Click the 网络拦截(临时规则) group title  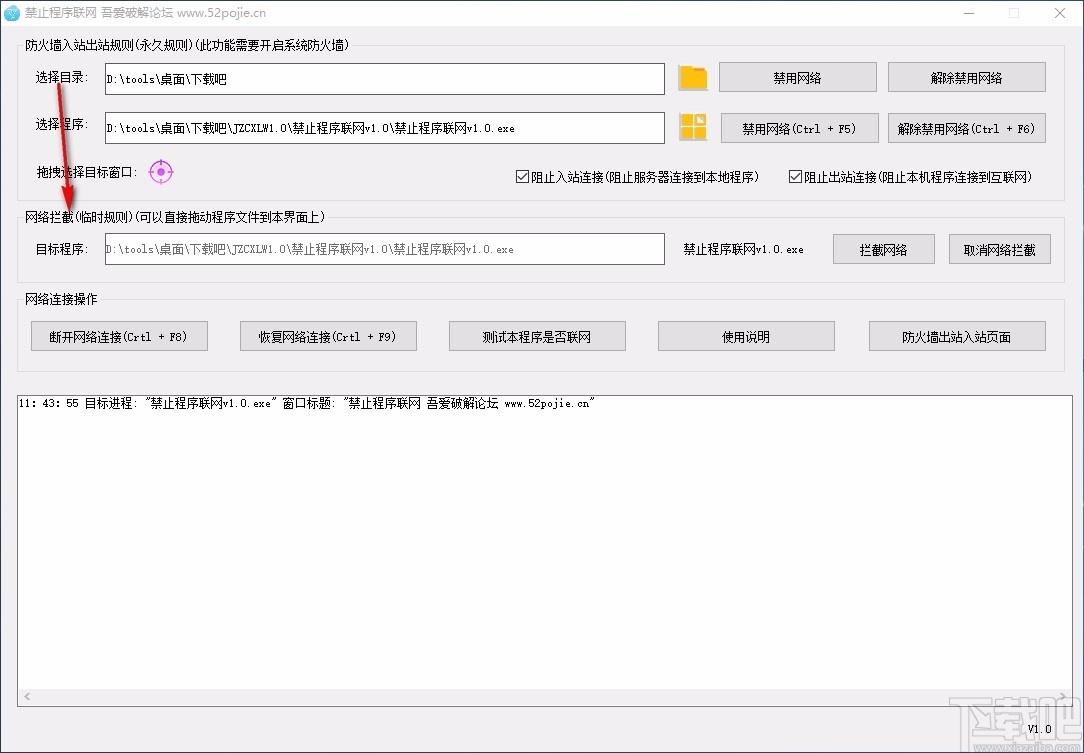pyautogui.click(x=175, y=217)
